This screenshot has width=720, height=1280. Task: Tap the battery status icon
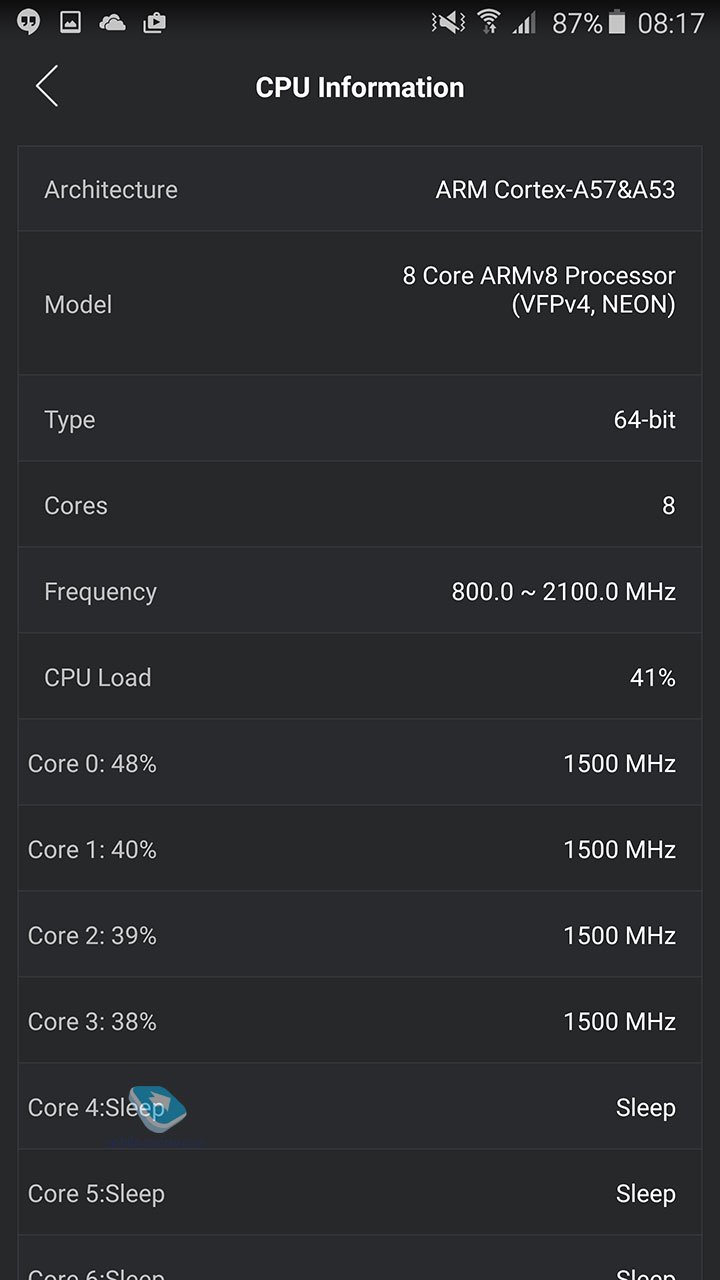617,22
